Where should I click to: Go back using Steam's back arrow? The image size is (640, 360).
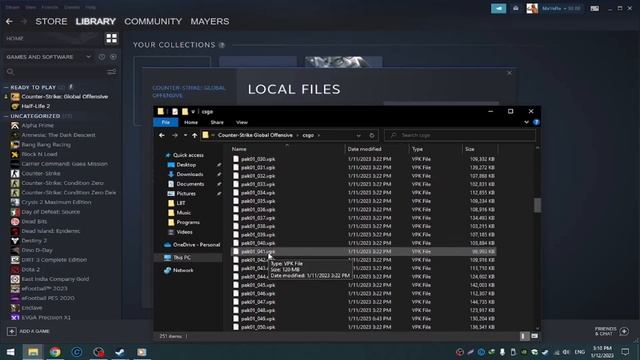(9, 21)
